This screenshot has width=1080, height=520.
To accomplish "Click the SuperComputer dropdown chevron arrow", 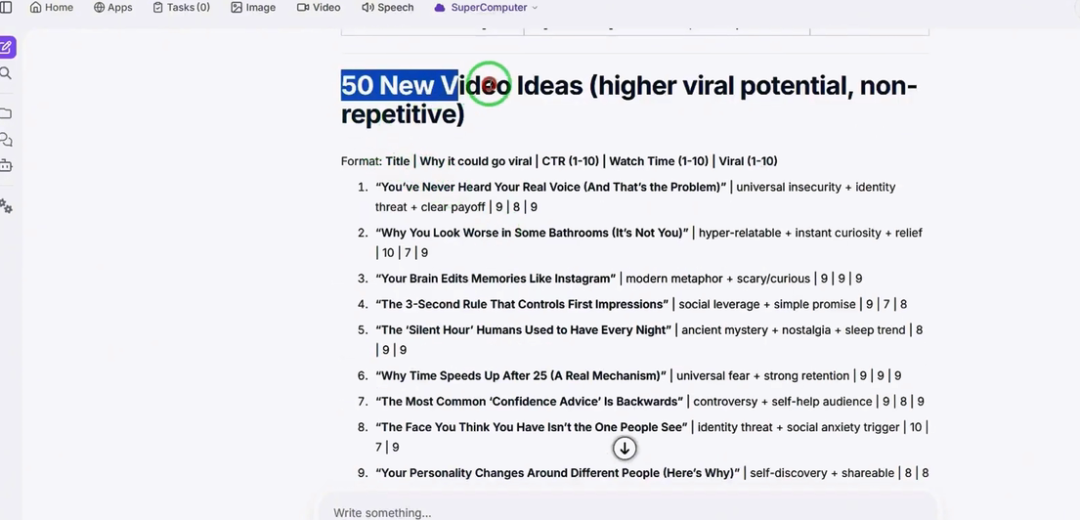I will coord(535,8).
